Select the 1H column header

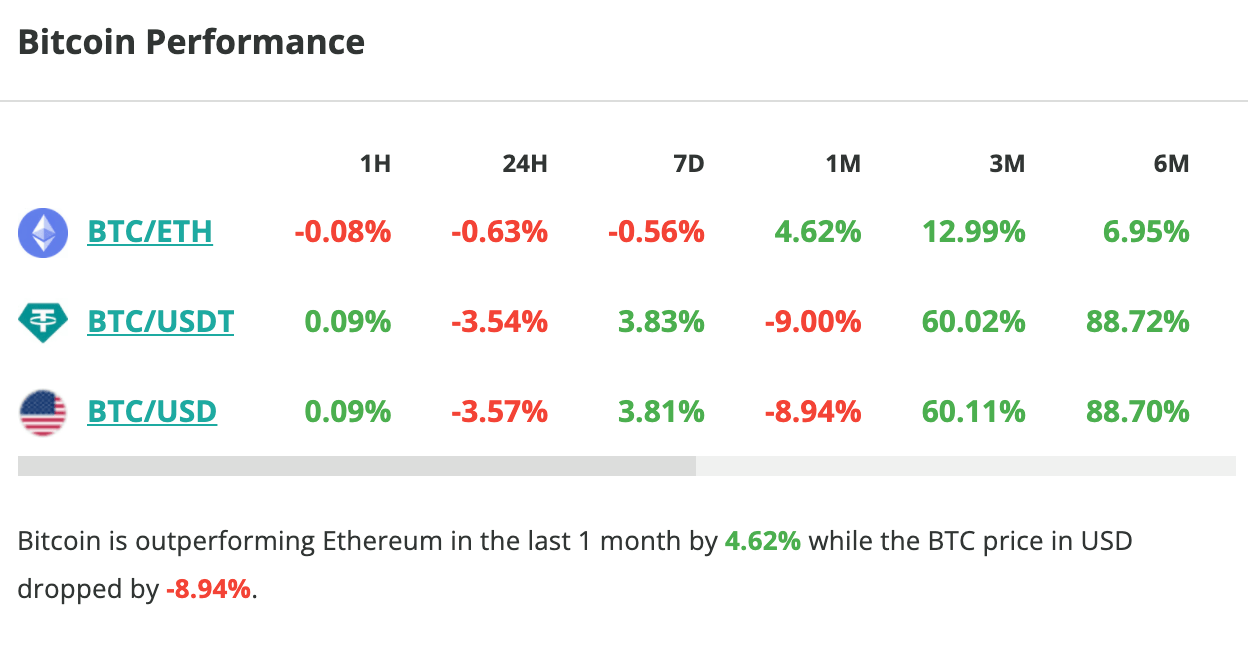[375, 164]
